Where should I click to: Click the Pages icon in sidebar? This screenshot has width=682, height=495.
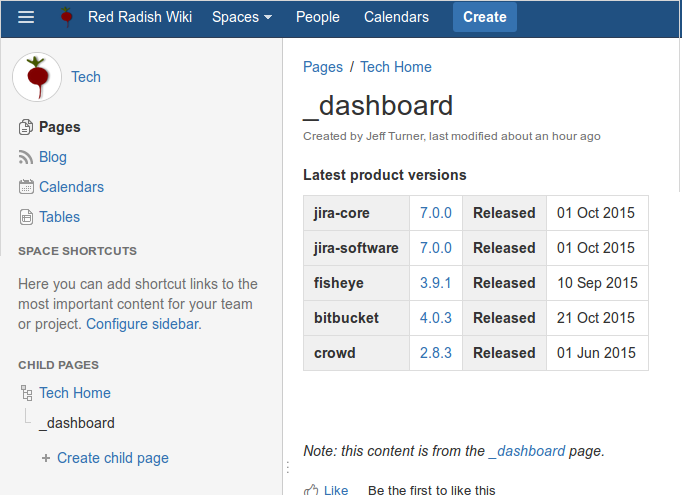point(26,127)
